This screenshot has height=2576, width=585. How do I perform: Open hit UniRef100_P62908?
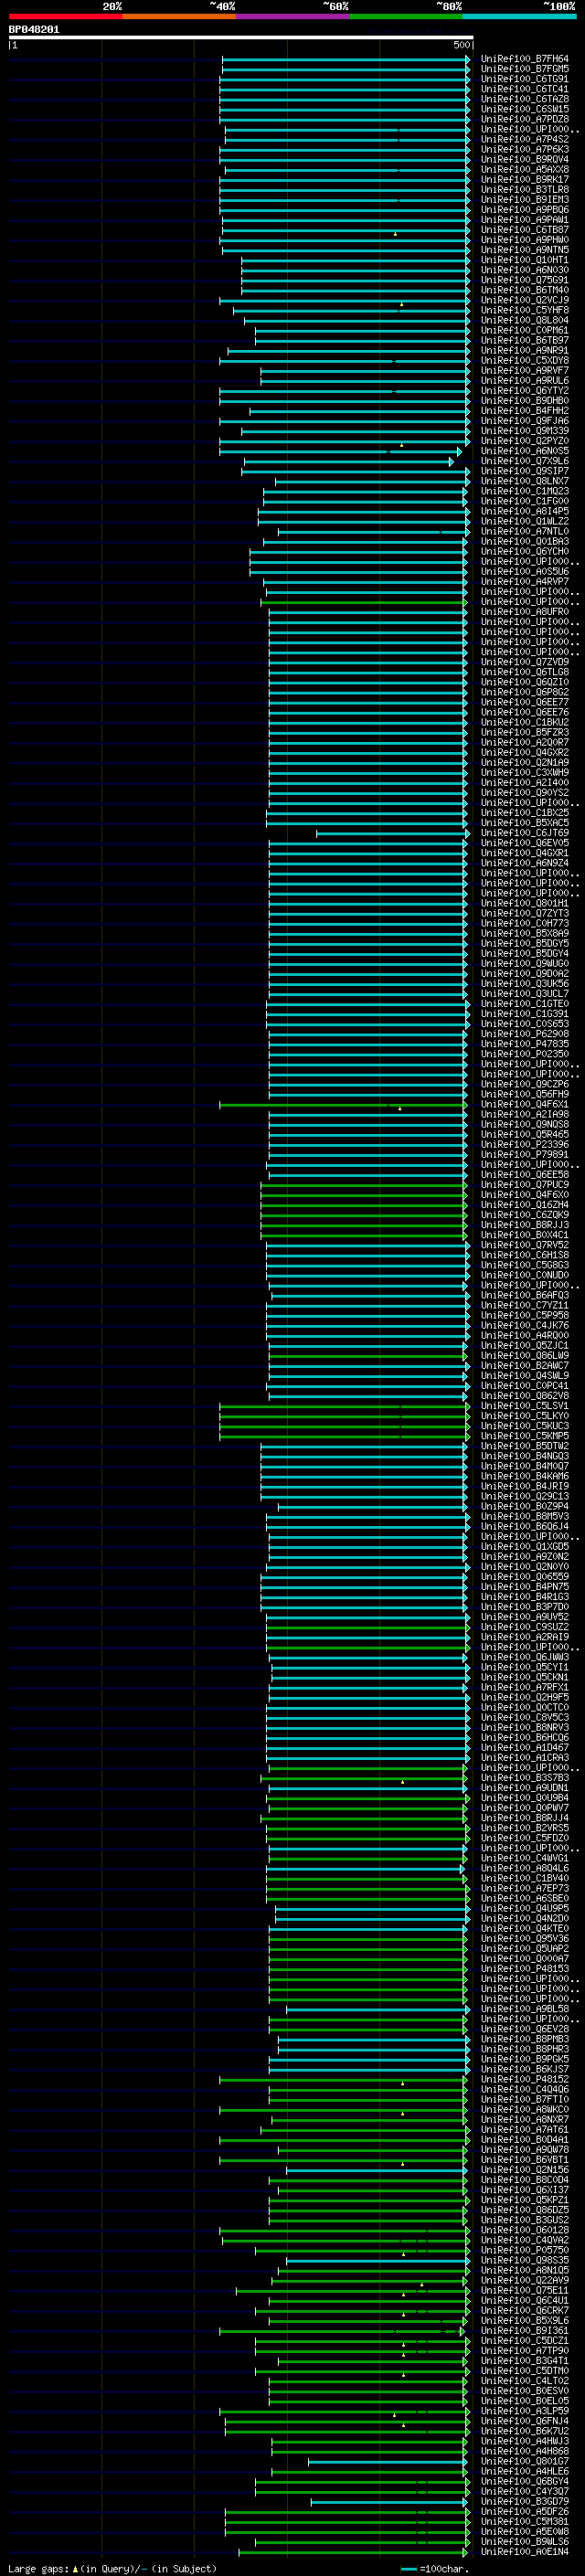(525, 1034)
